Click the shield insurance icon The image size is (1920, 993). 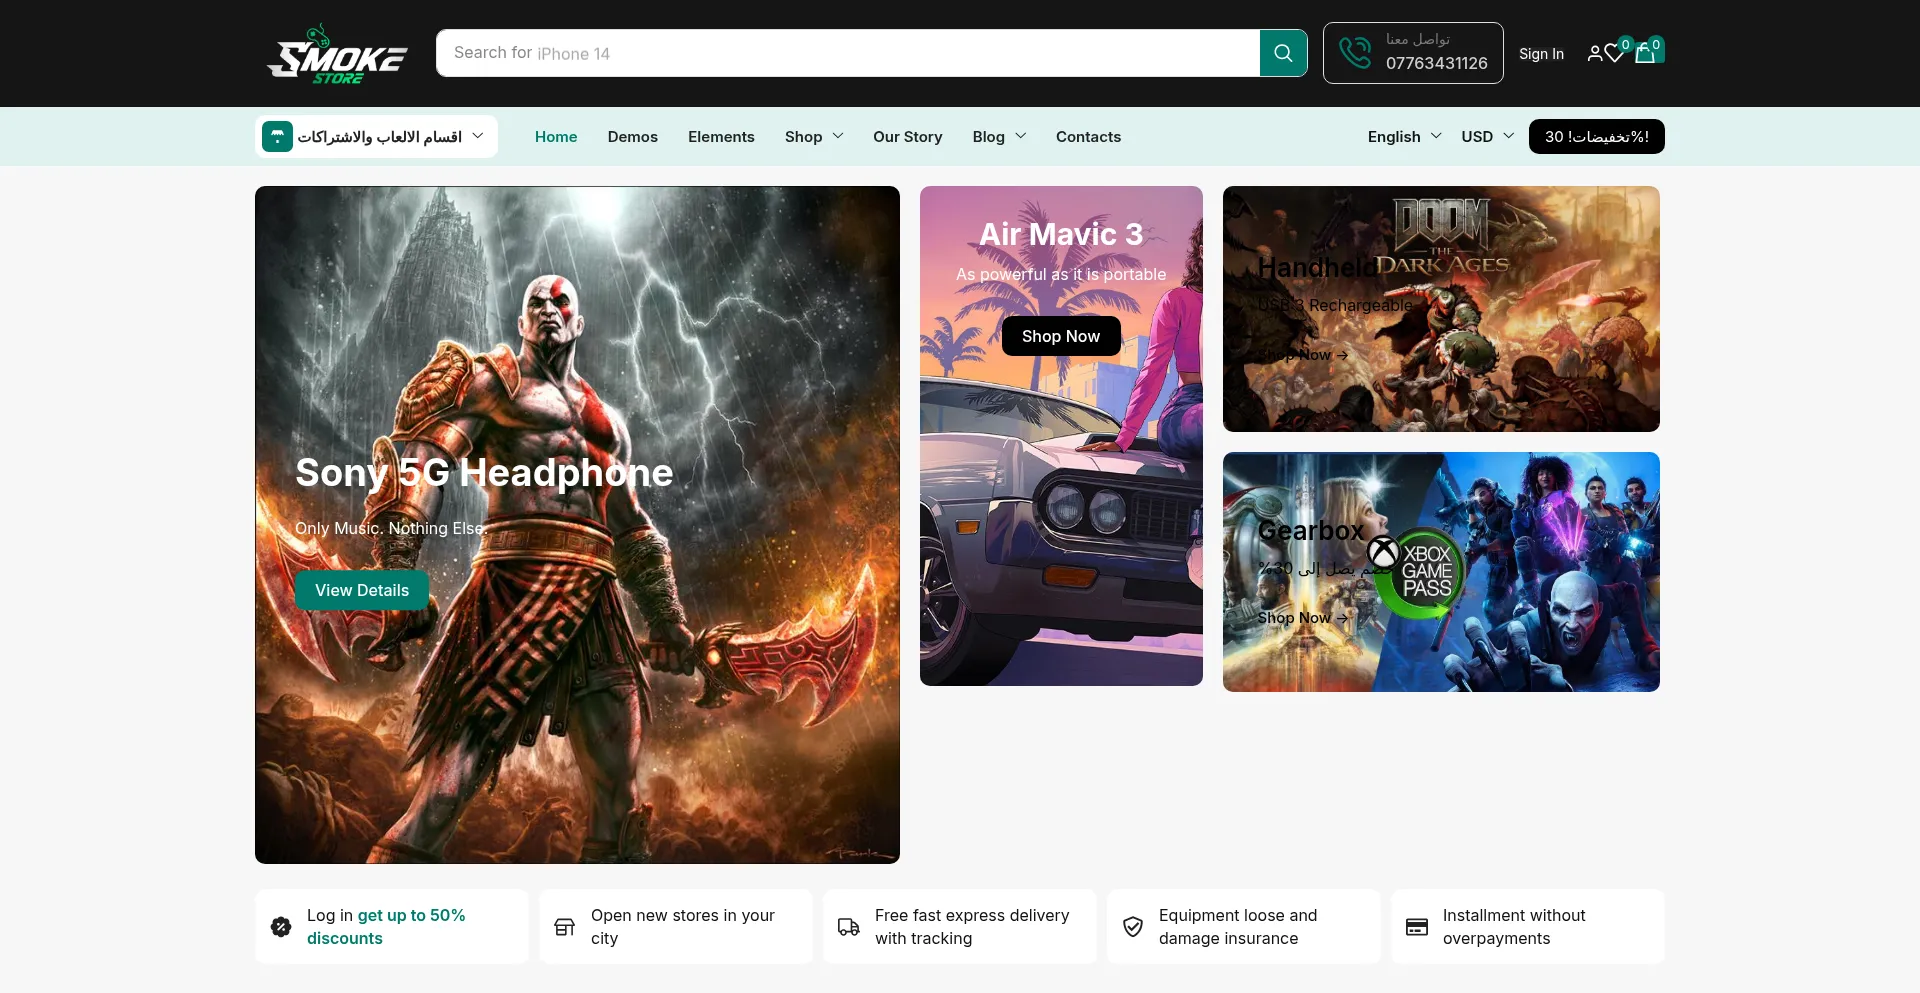click(1133, 927)
